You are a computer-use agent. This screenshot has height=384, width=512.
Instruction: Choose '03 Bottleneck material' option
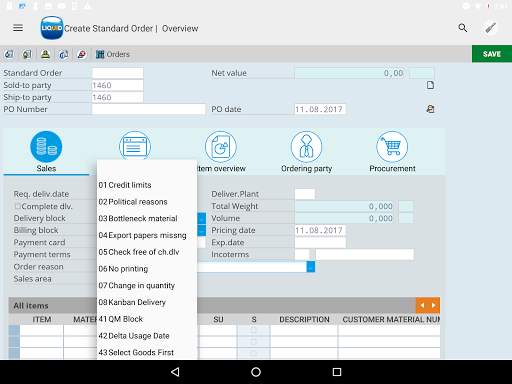[x=147, y=218]
